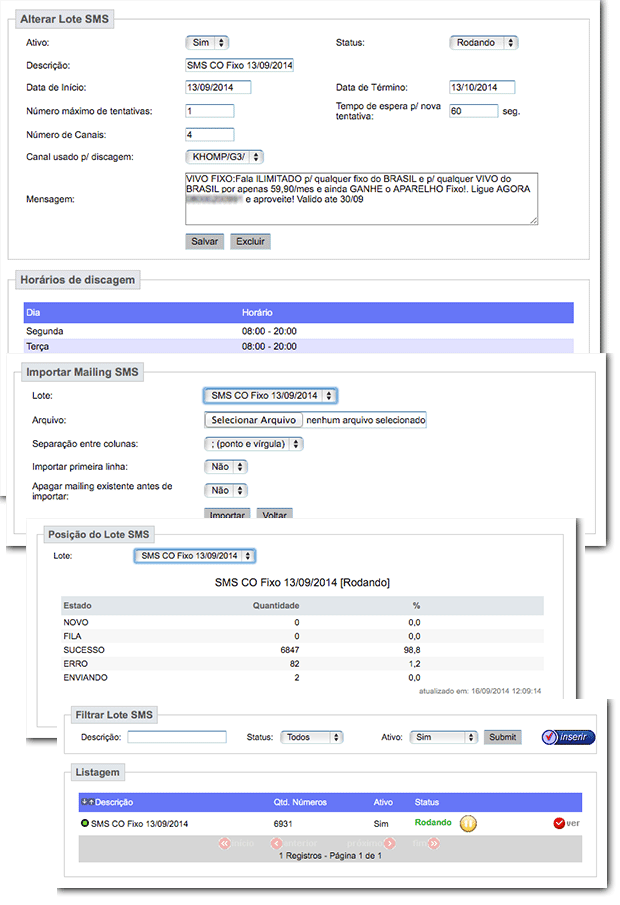Click the Data de Término field
Viewport: 620px width, 905px height.
click(x=482, y=87)
